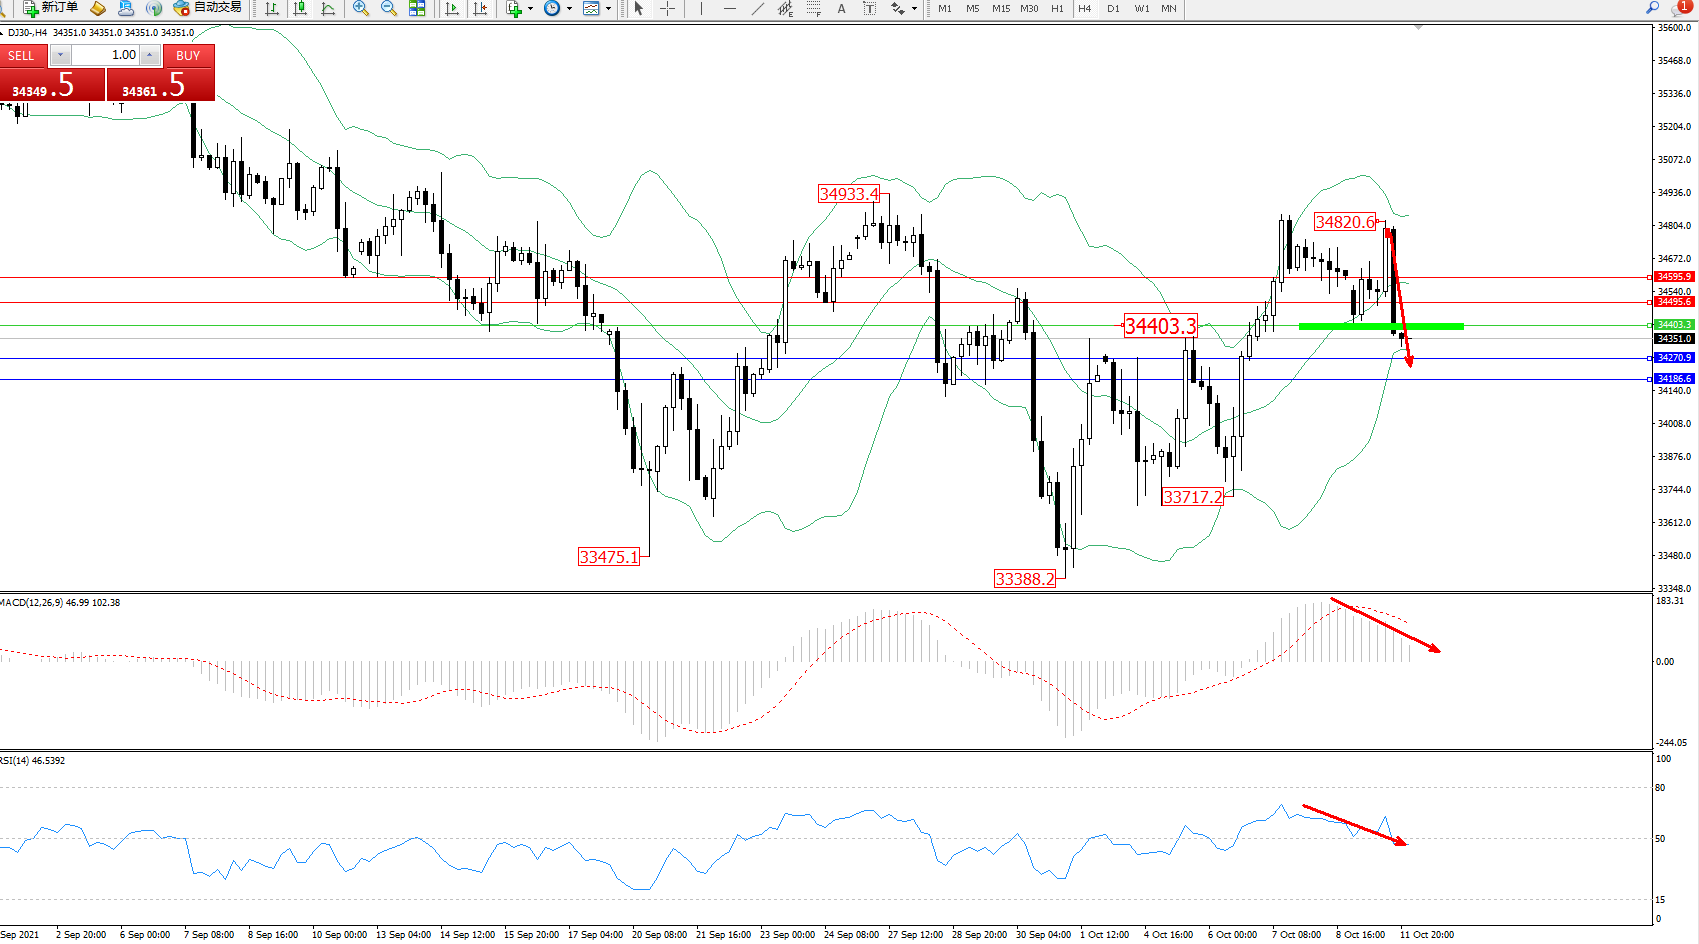Zoom in on the chart
The width and height of the screenshot is (1699, 944).
click(361, 8)
